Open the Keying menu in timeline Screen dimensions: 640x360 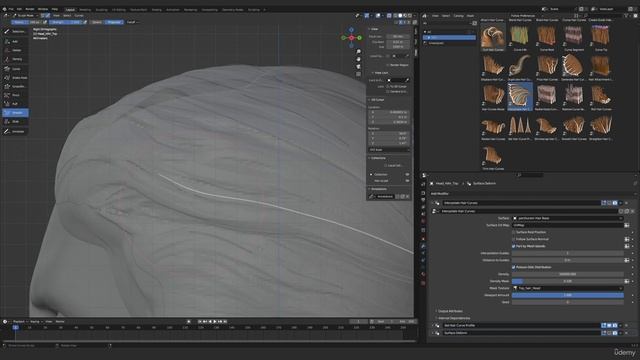(35, 322)
